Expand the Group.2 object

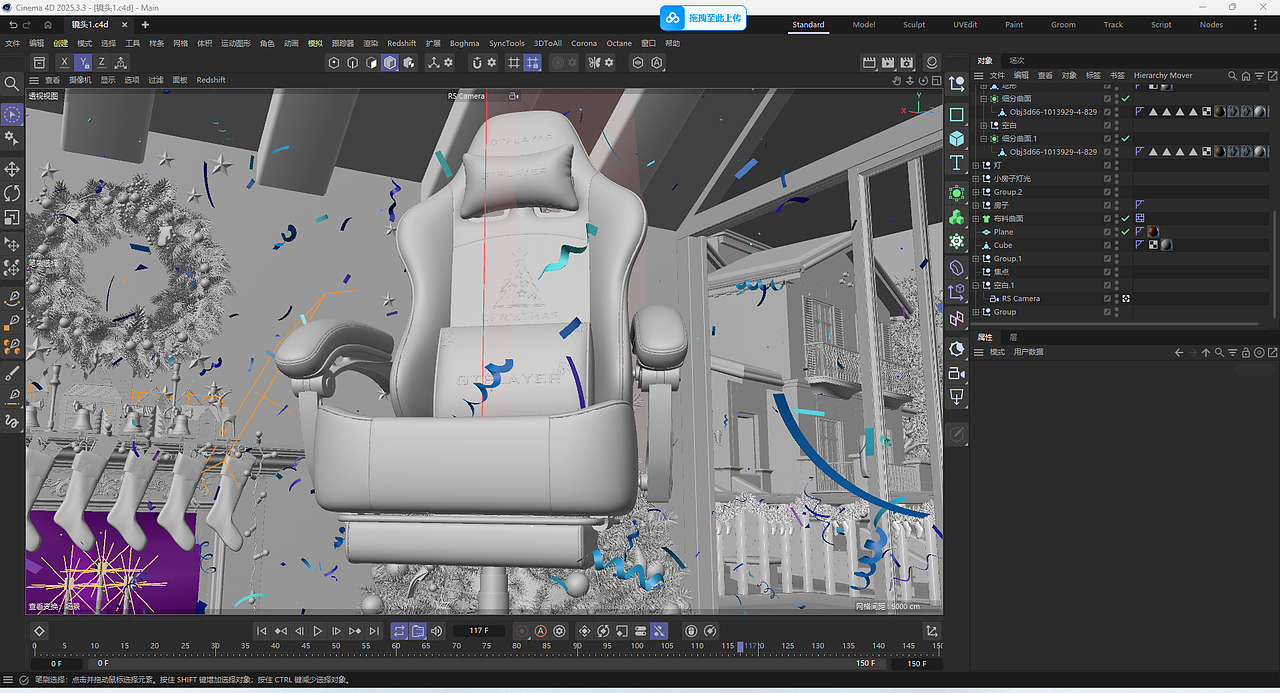click(x=976, y=192)
